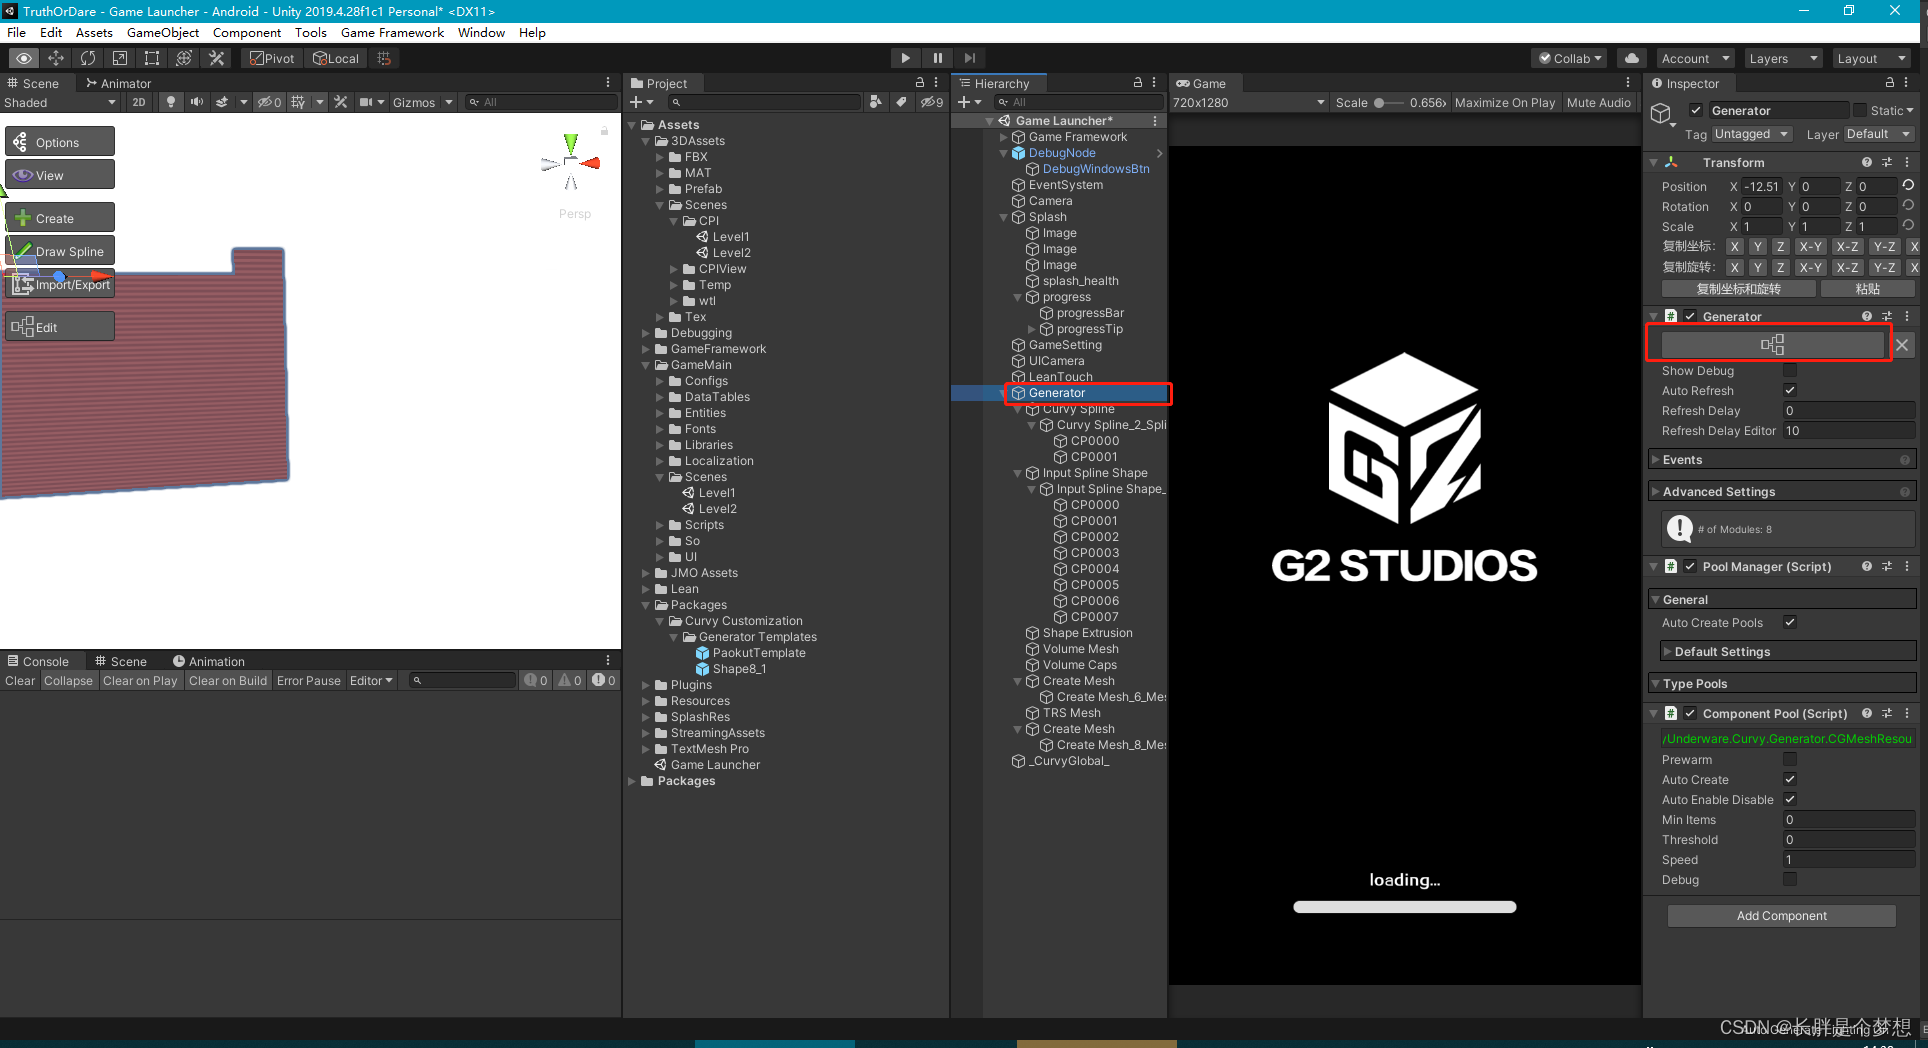Click the Add Component button
Image resolution: width=1928 pixels, height=1048 pixels.
point(1781,916)
